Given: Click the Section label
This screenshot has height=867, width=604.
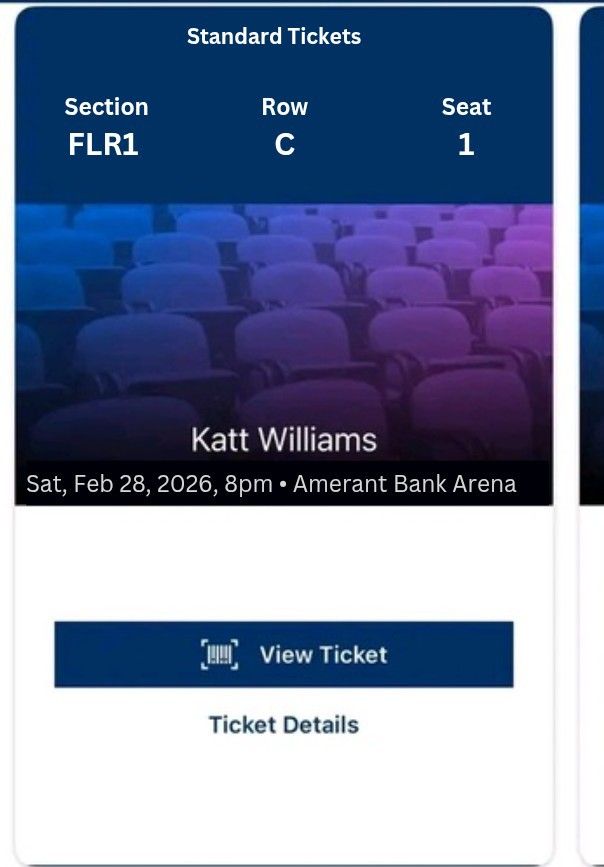Looking at the screenshot, I should click(106, 107).
